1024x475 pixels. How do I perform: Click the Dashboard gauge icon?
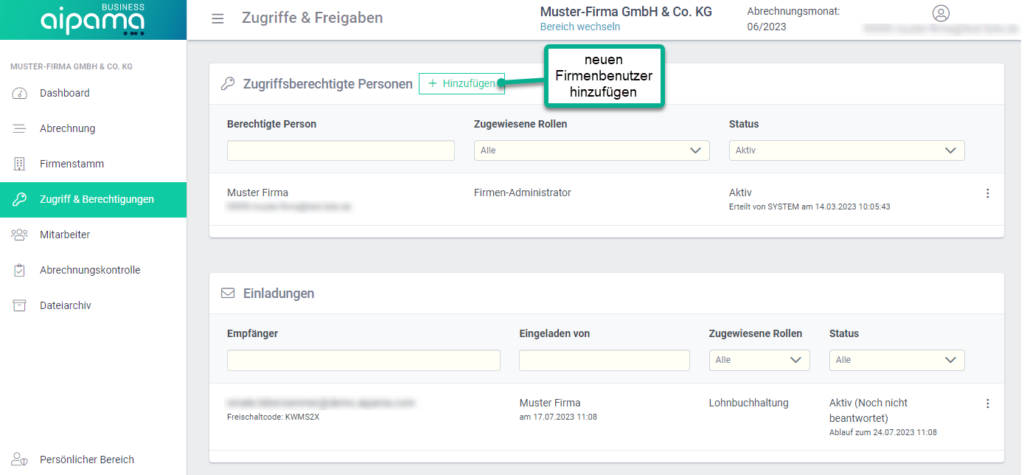19,93
